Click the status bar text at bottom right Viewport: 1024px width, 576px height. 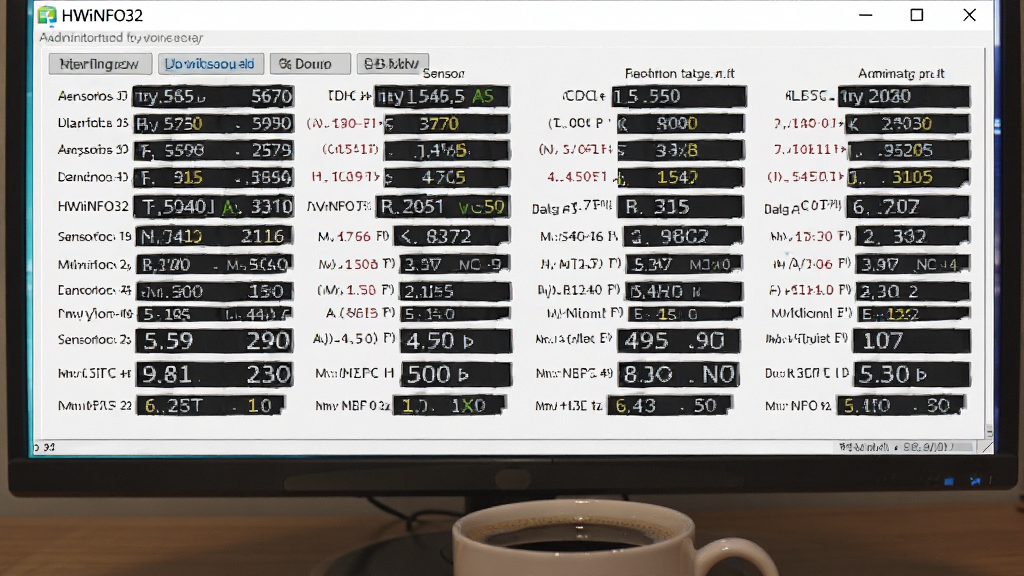coord(896,447)
